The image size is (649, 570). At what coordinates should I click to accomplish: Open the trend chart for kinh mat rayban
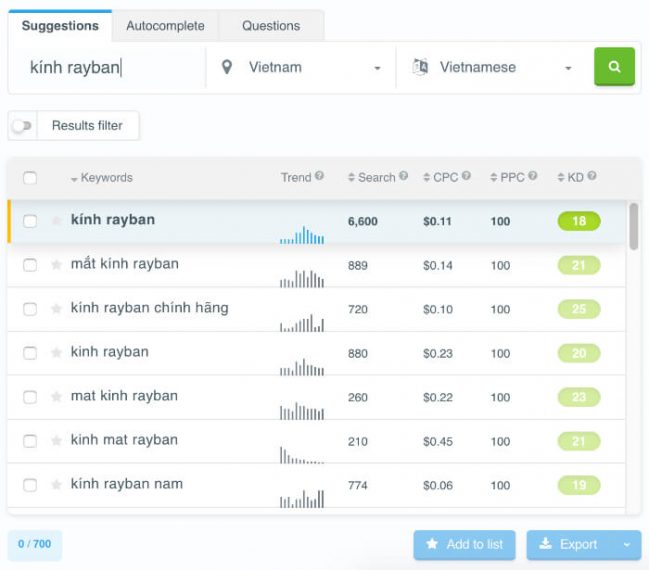[302, 455]
